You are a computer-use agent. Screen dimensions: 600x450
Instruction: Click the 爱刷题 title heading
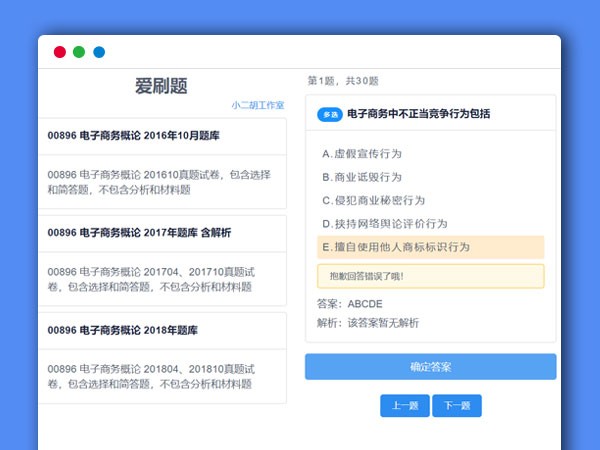161,87
